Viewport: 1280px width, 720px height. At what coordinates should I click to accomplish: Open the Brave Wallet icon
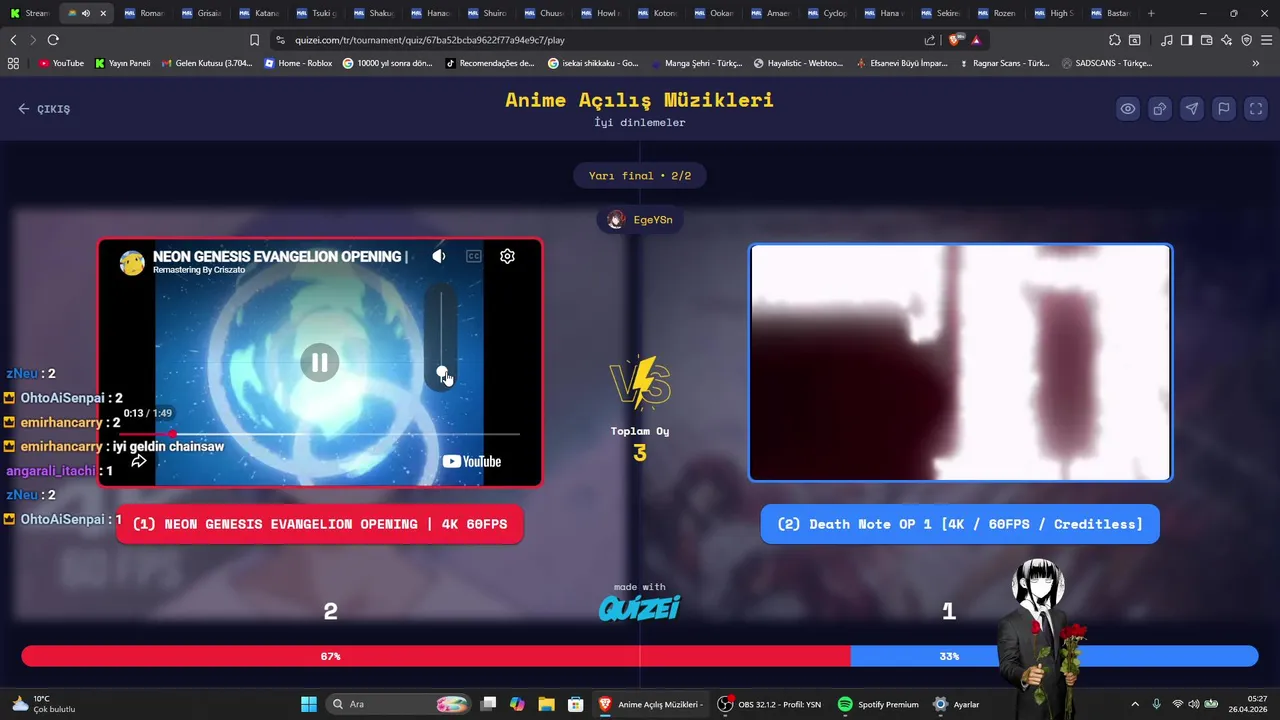click(1206, 40)
